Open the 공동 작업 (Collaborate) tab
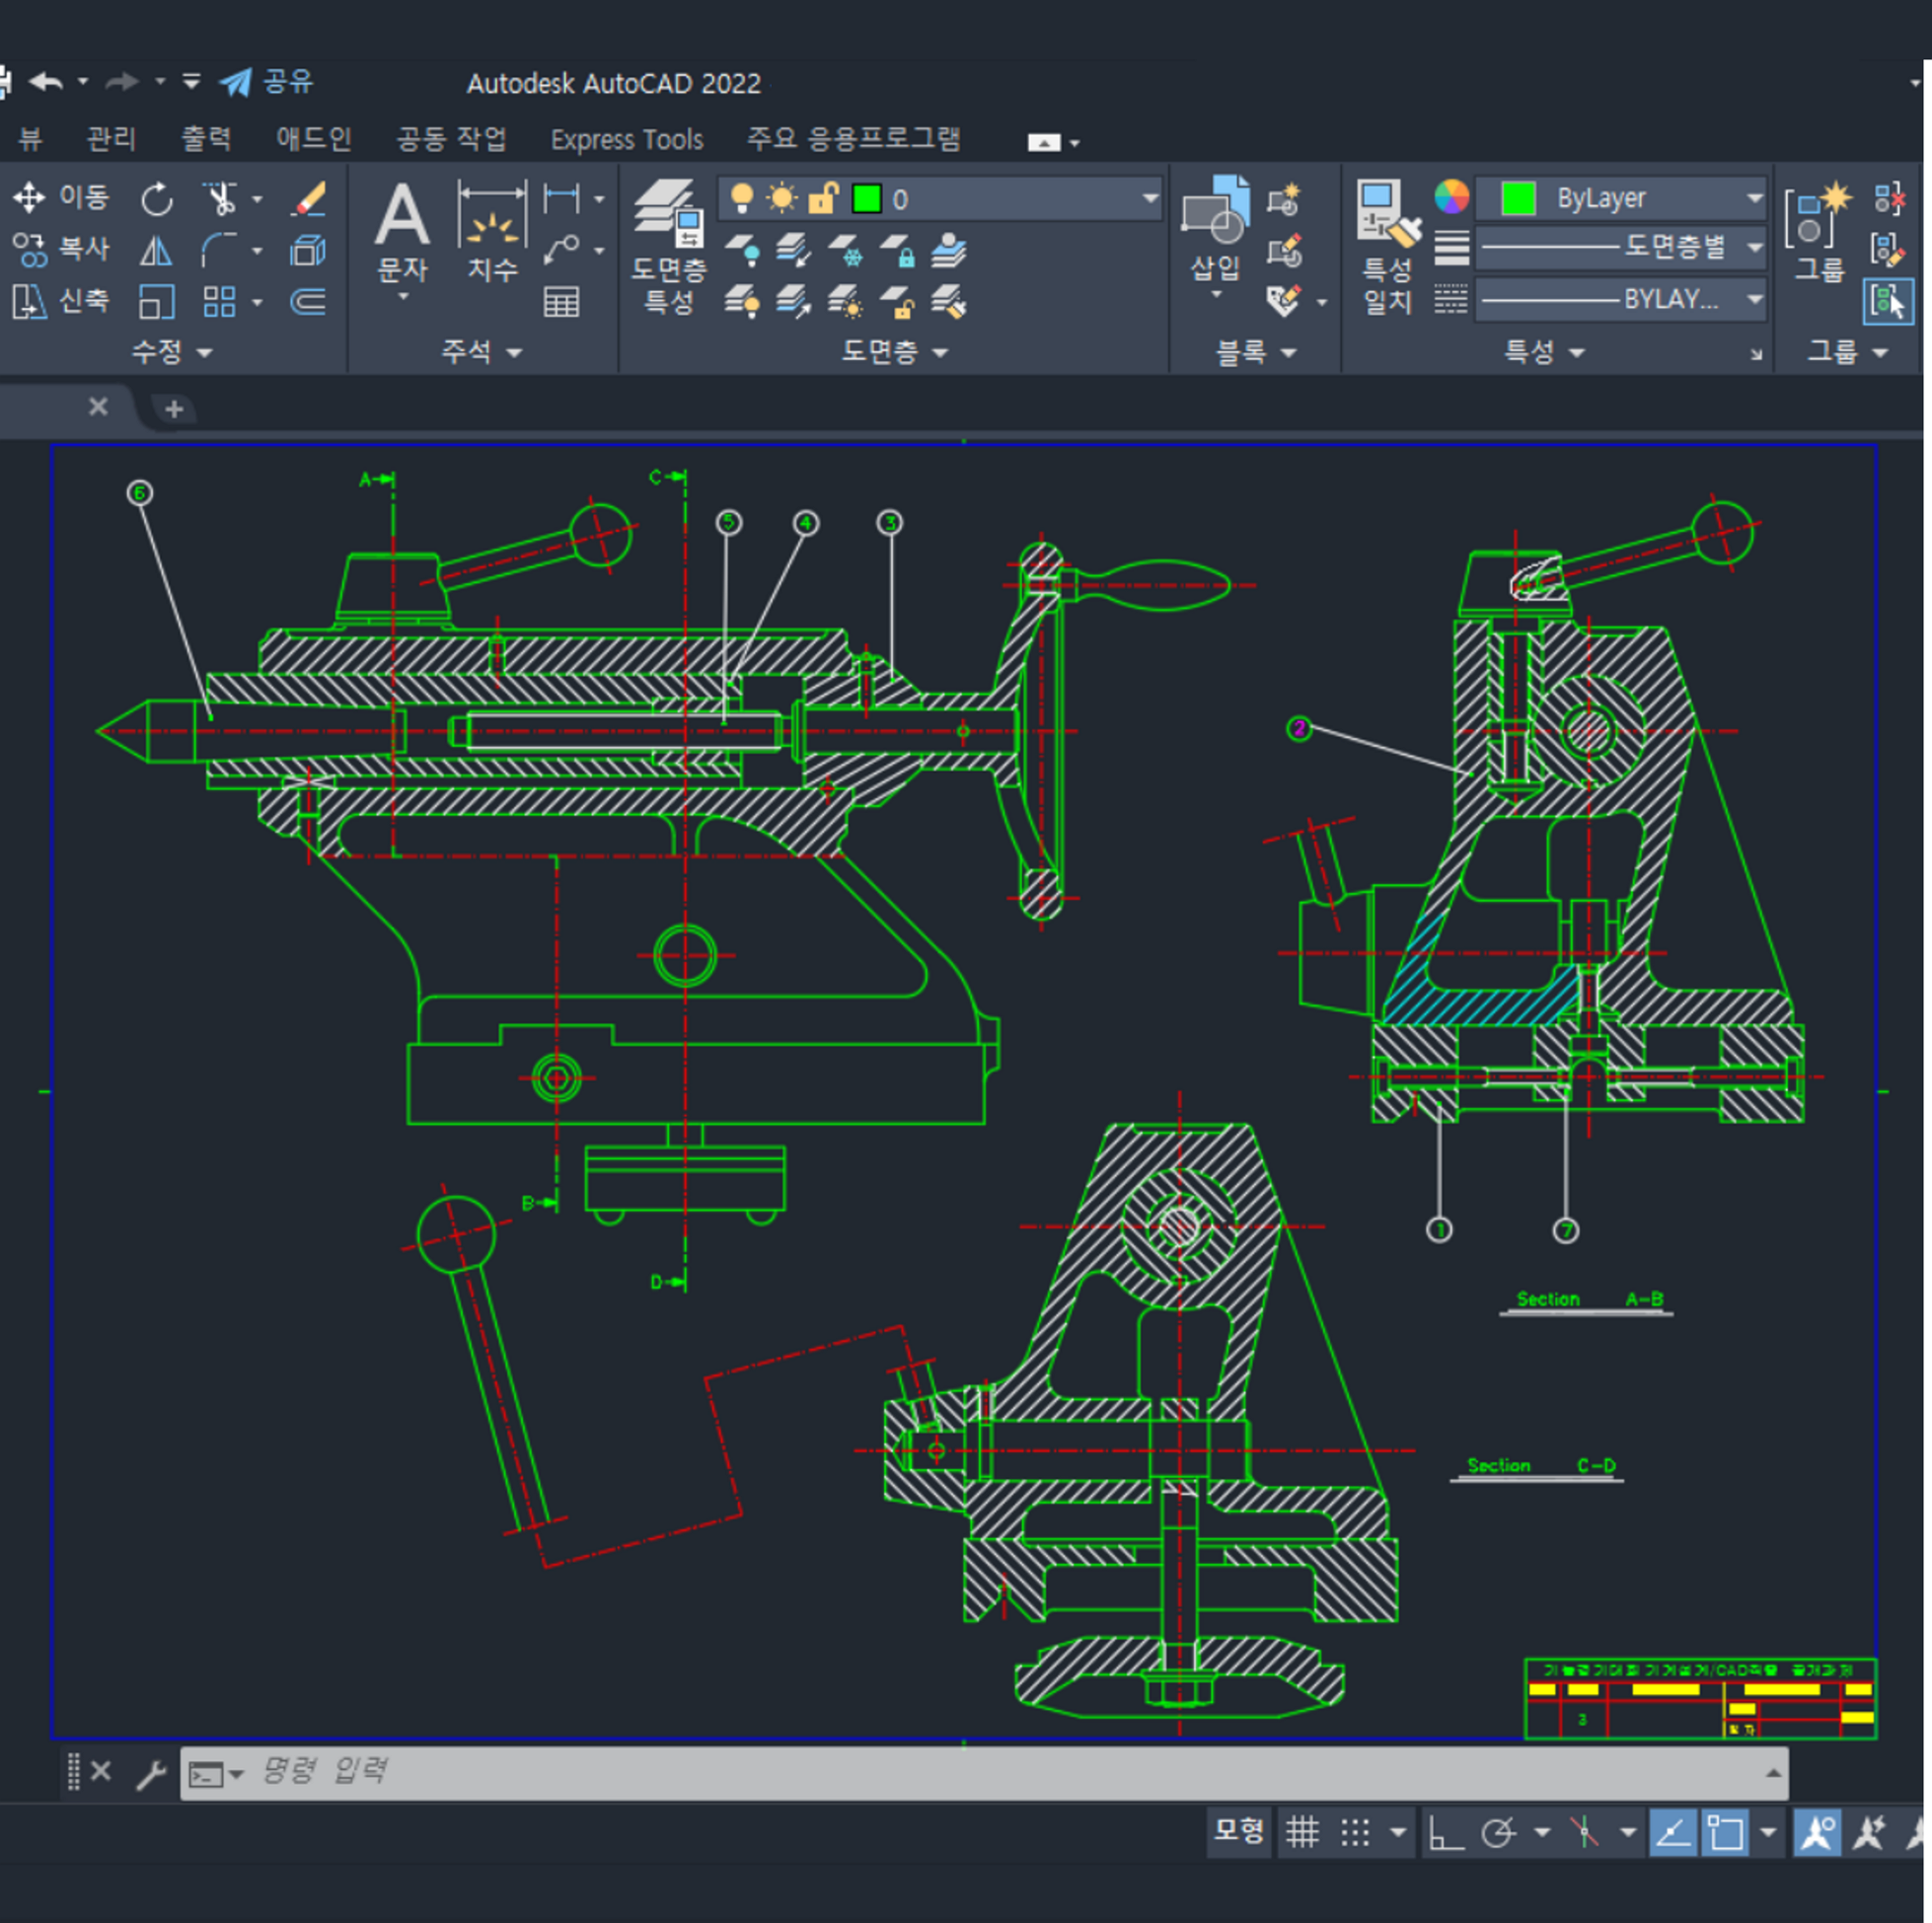The image size is (1932, 1923). coord(452,138)
